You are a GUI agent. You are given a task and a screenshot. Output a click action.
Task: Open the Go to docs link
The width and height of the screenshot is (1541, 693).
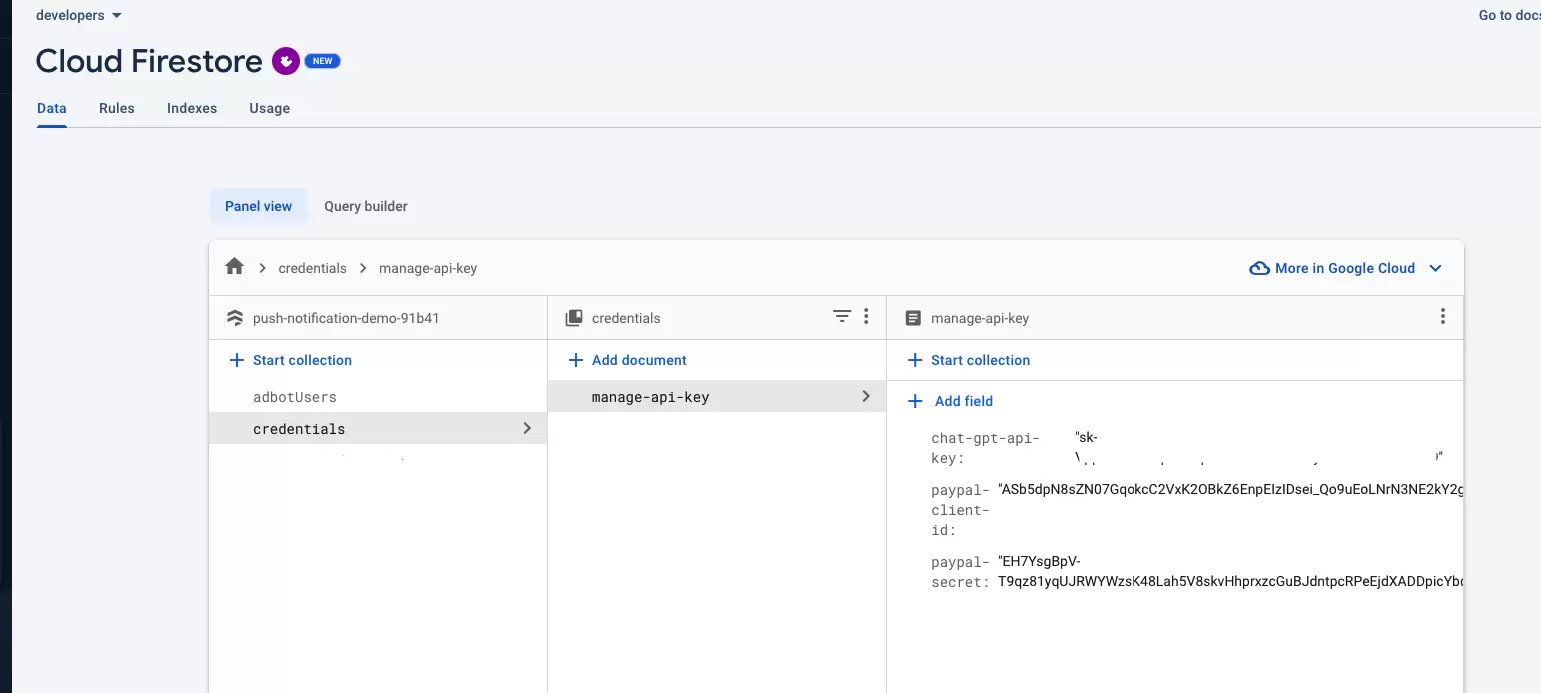tap(1510, 15)
